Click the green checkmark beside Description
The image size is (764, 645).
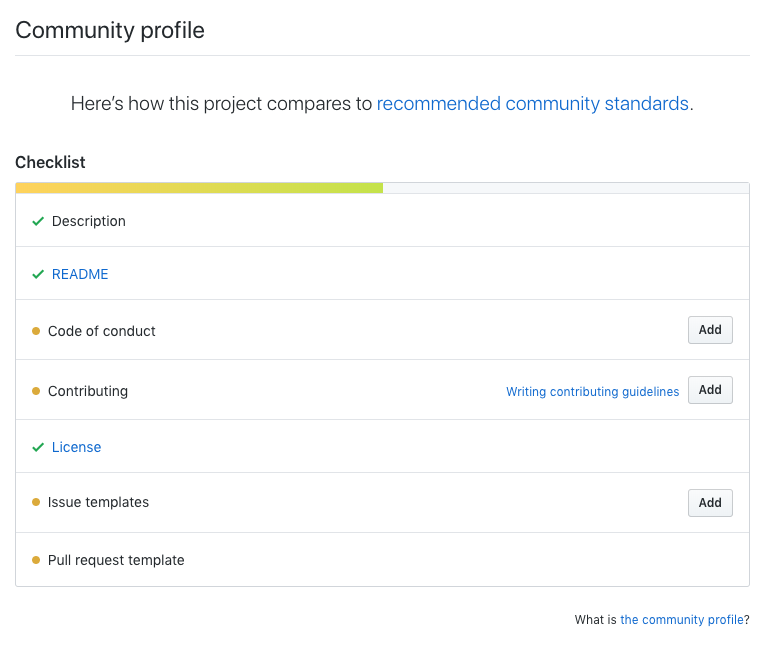click(x=38, y=221)
